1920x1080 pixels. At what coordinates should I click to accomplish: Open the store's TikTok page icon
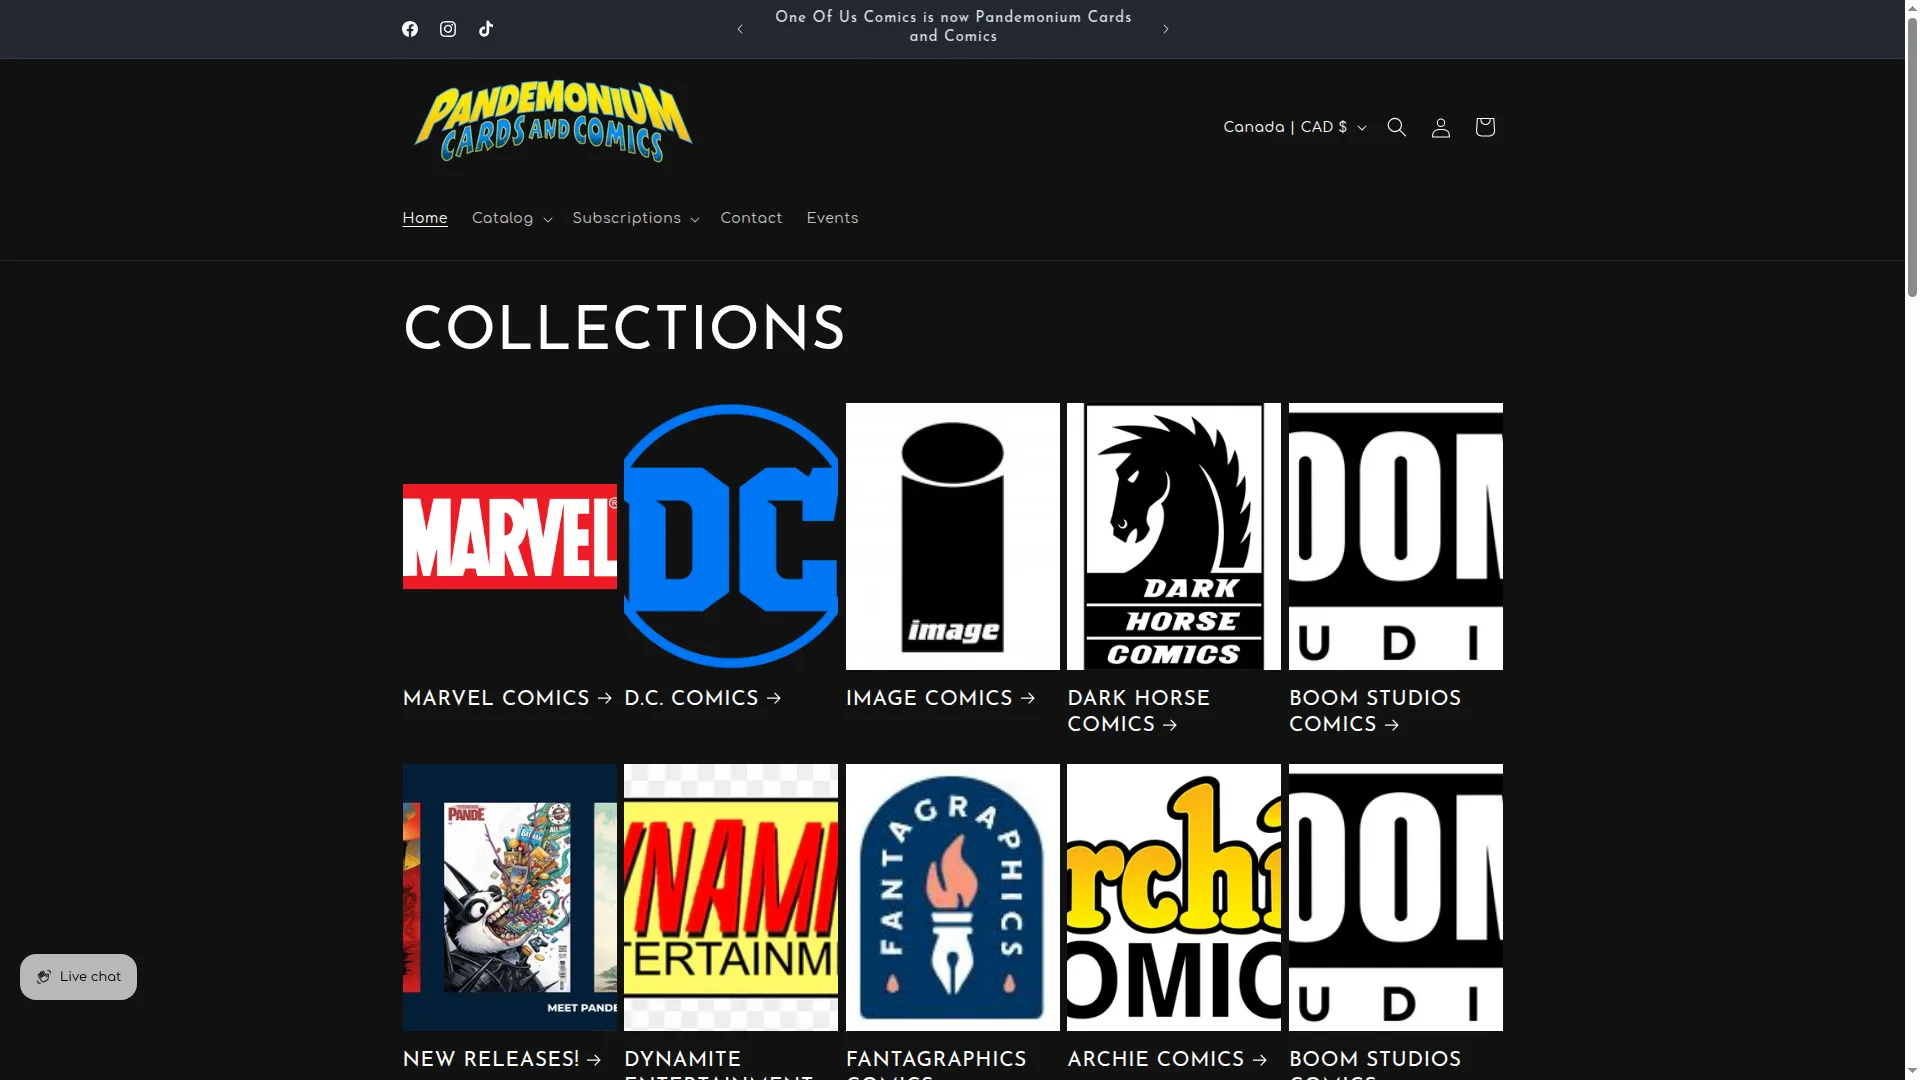click(486, 29)
